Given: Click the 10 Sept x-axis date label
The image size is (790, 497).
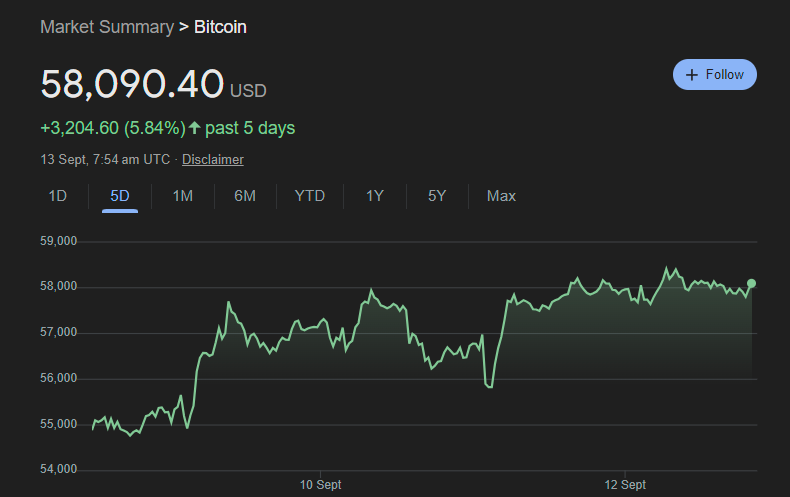Looking at the screenshot, I should click(x=321, y=485).
